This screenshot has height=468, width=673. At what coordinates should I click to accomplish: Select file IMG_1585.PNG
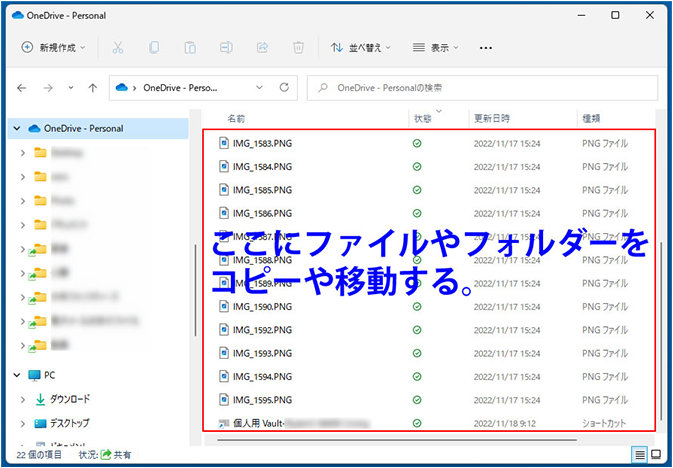tap(262, 190)
